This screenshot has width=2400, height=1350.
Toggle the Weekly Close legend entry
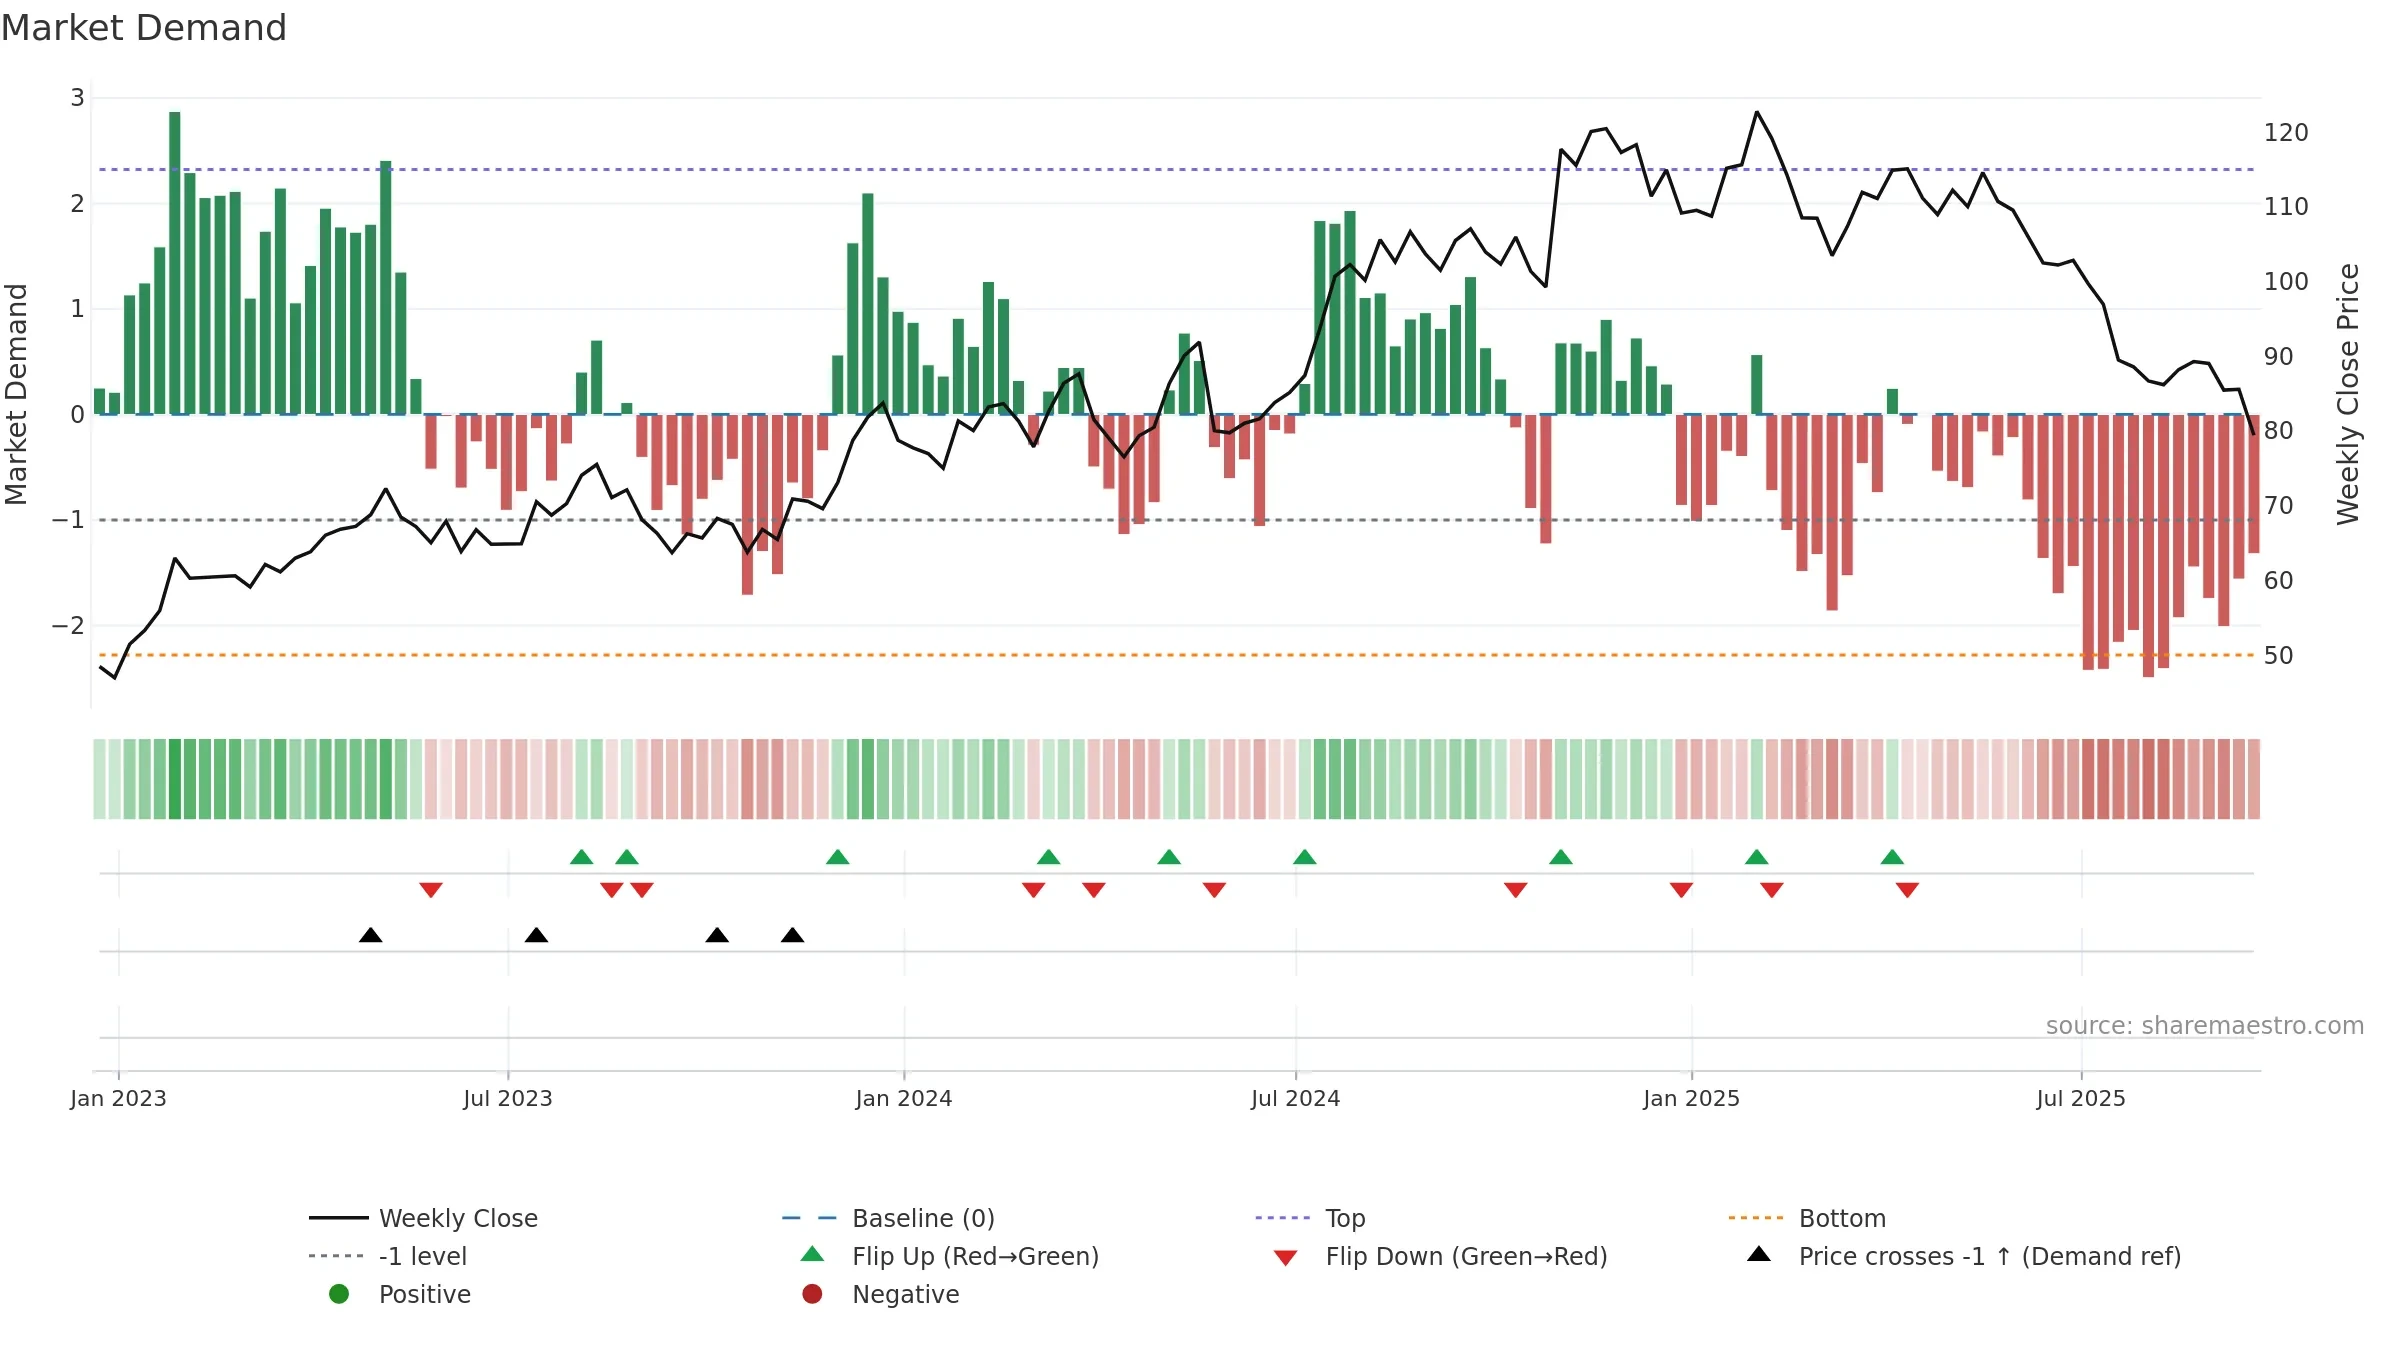pos(423,1218)
